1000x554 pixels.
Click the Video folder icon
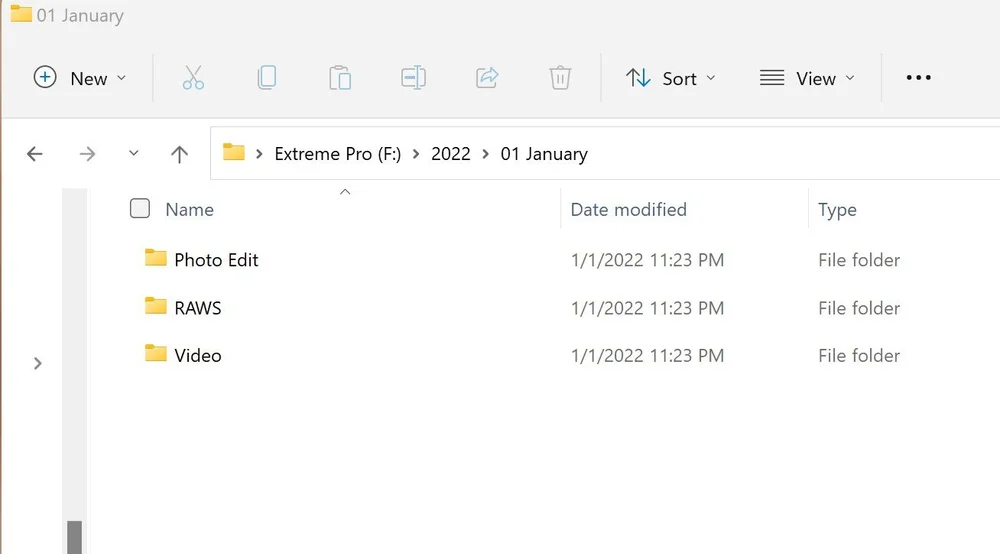pyautogui.click(x=155, y=354)
